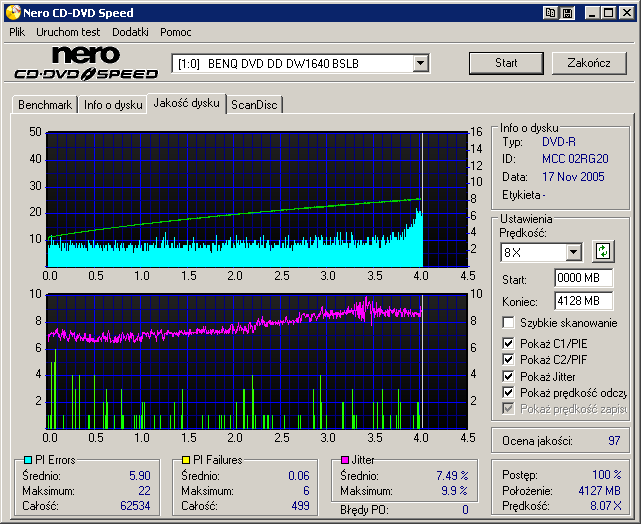Click PI Errors Maksimum value 22

click(144, 490)
